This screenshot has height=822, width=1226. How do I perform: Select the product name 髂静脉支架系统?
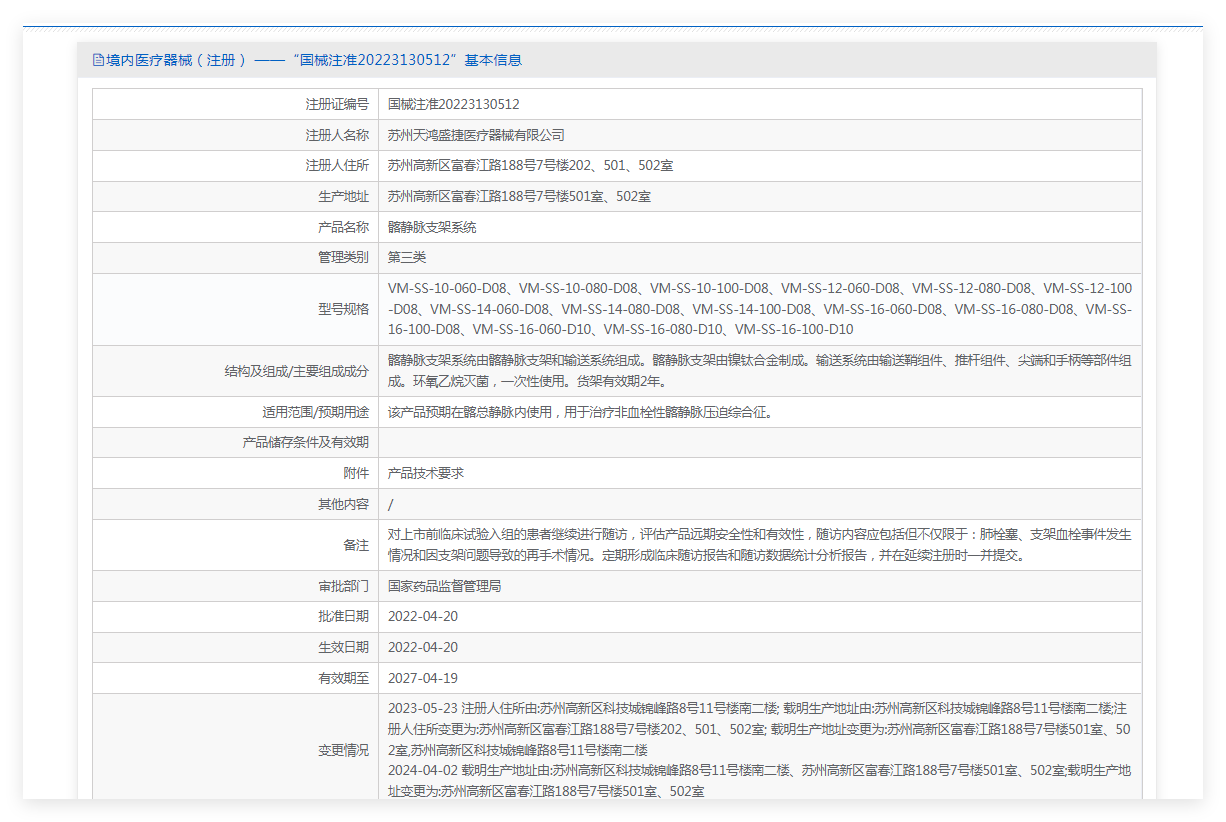[432, 227]
